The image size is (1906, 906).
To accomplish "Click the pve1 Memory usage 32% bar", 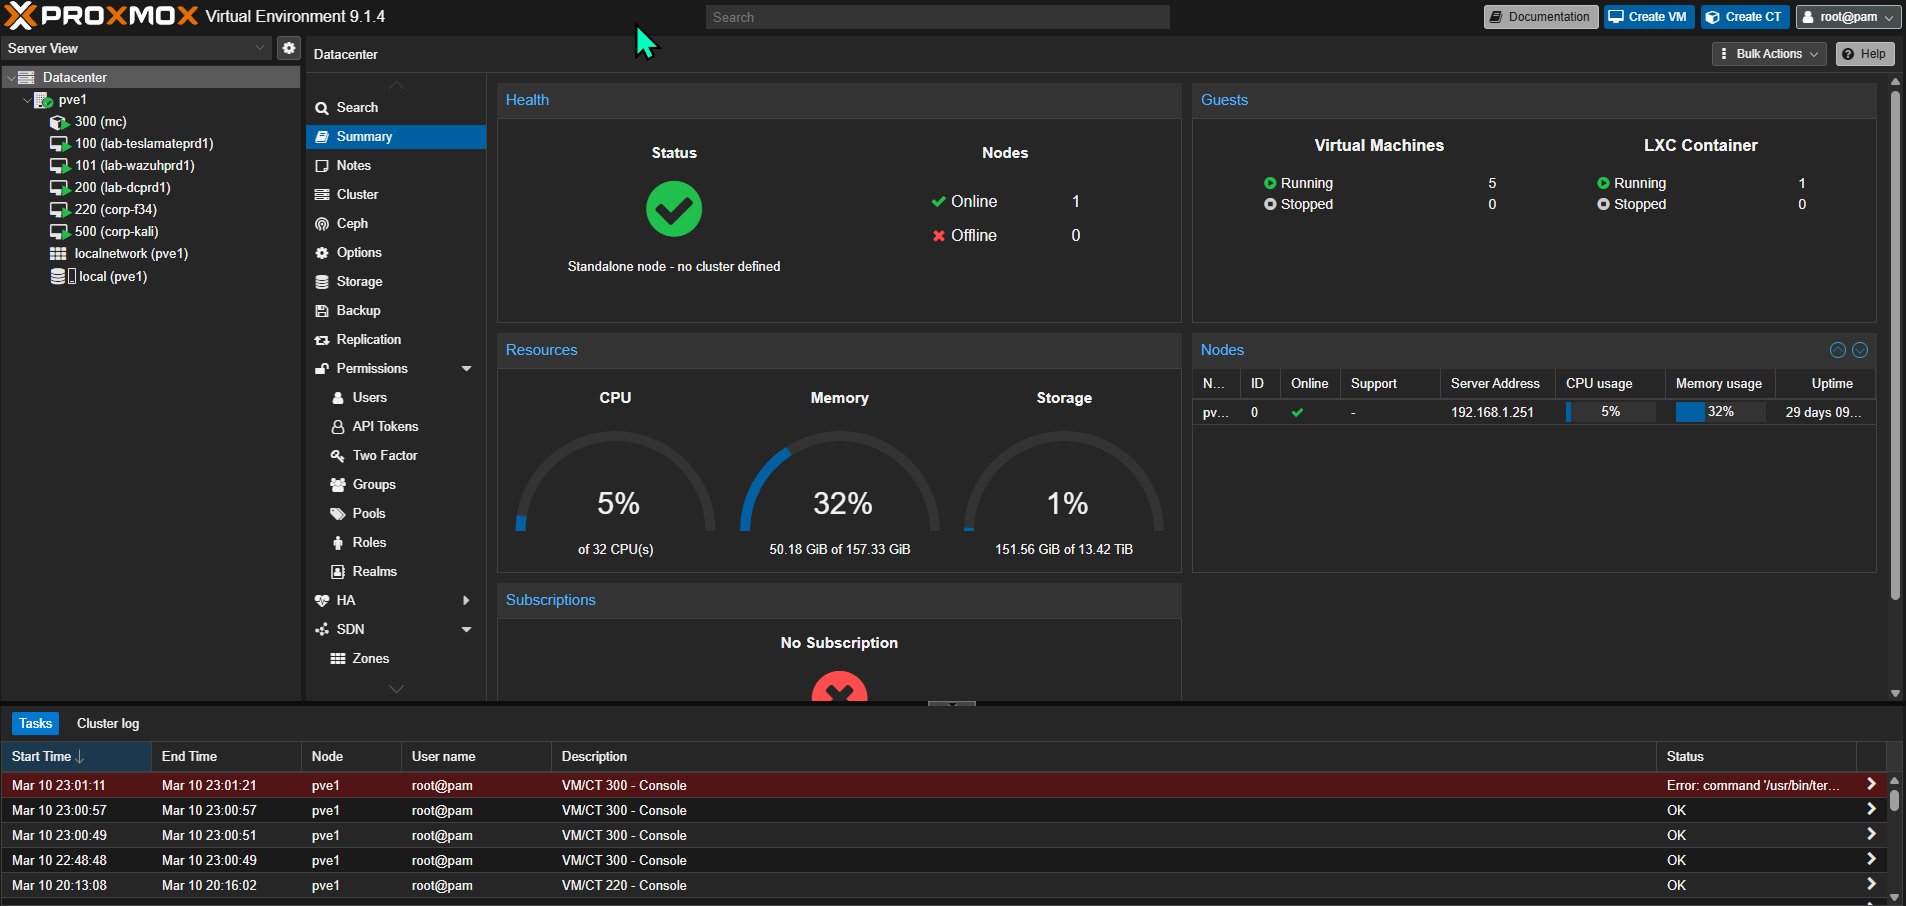I will pos(1720,412).
